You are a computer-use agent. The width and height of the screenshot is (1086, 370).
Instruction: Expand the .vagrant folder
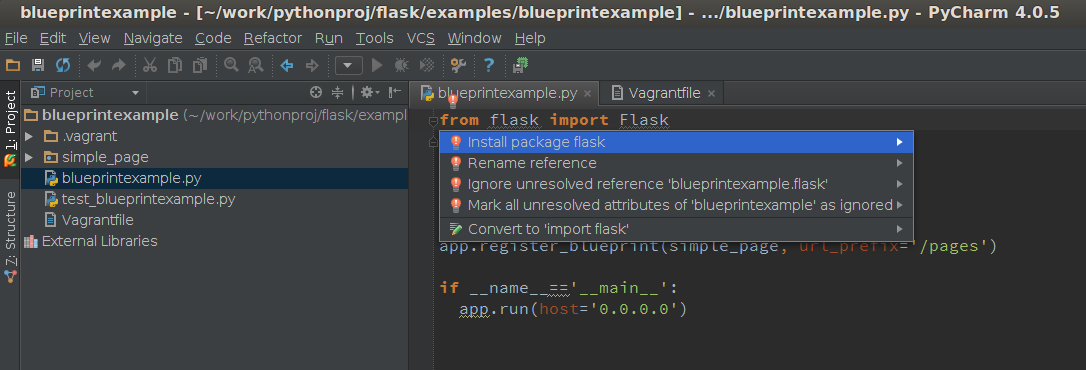coord(29,136)
